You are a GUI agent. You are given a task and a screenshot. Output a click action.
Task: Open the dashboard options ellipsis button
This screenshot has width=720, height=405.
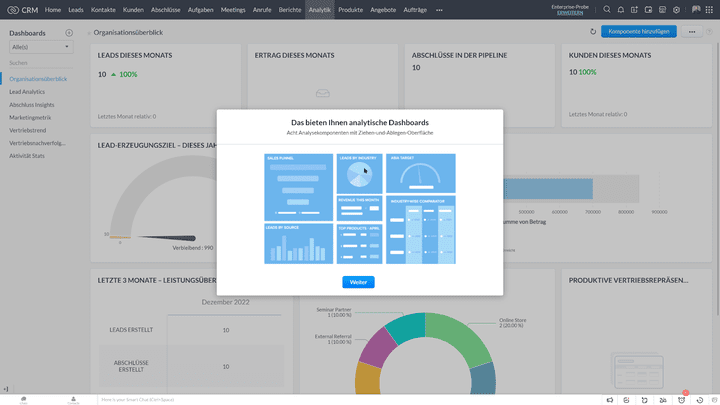coord(692,32)
